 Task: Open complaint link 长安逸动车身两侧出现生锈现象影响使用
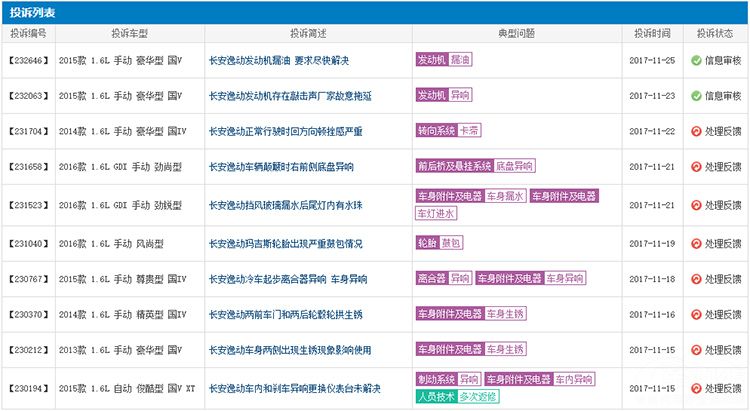click(290, 350)
